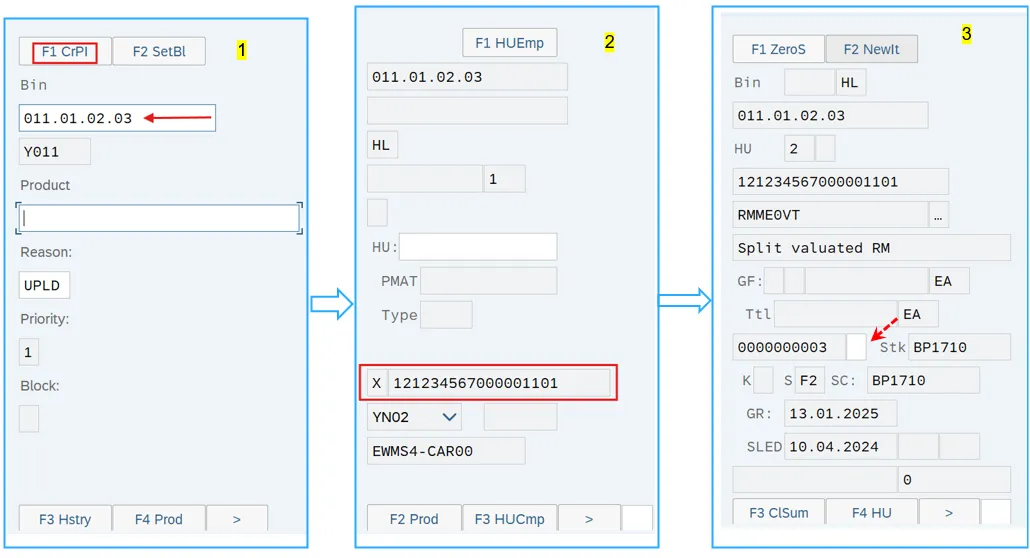Toggle the K checkbox
1030x558 pixels.
click(763, 381)
